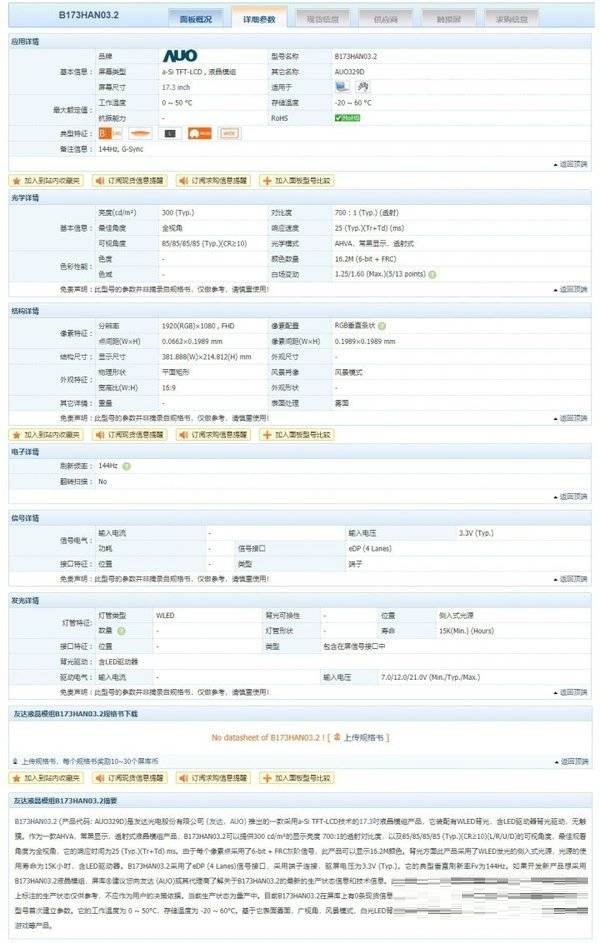Click 订阅求购信息提醒 above the 摘要 section

tap(213, 778)
